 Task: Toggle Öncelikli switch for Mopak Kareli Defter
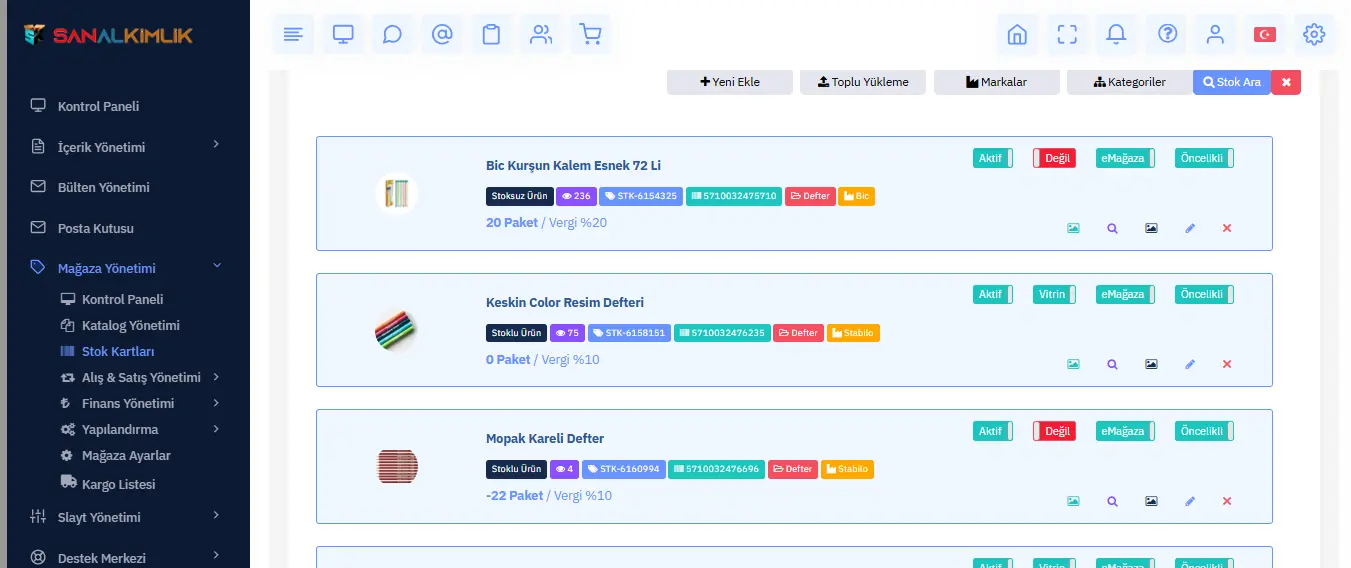1204,431
